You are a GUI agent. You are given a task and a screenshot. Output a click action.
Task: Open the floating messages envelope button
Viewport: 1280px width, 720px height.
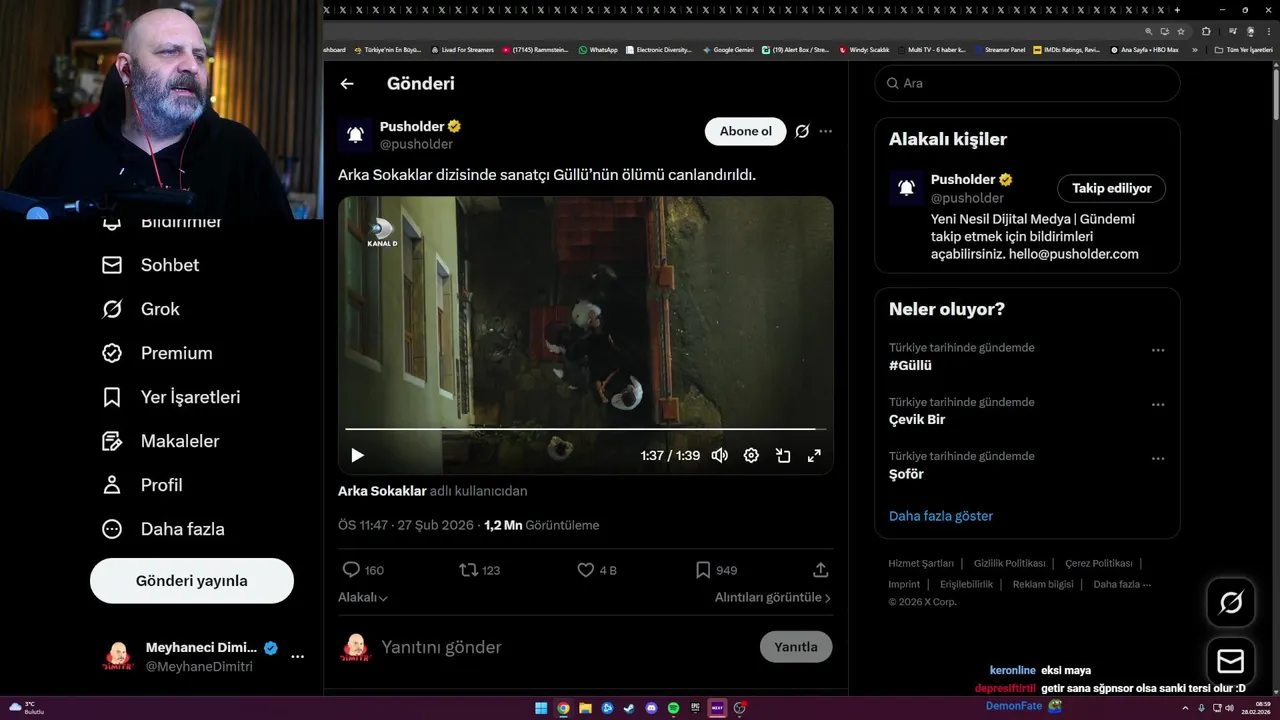[x=1231, y=662]
